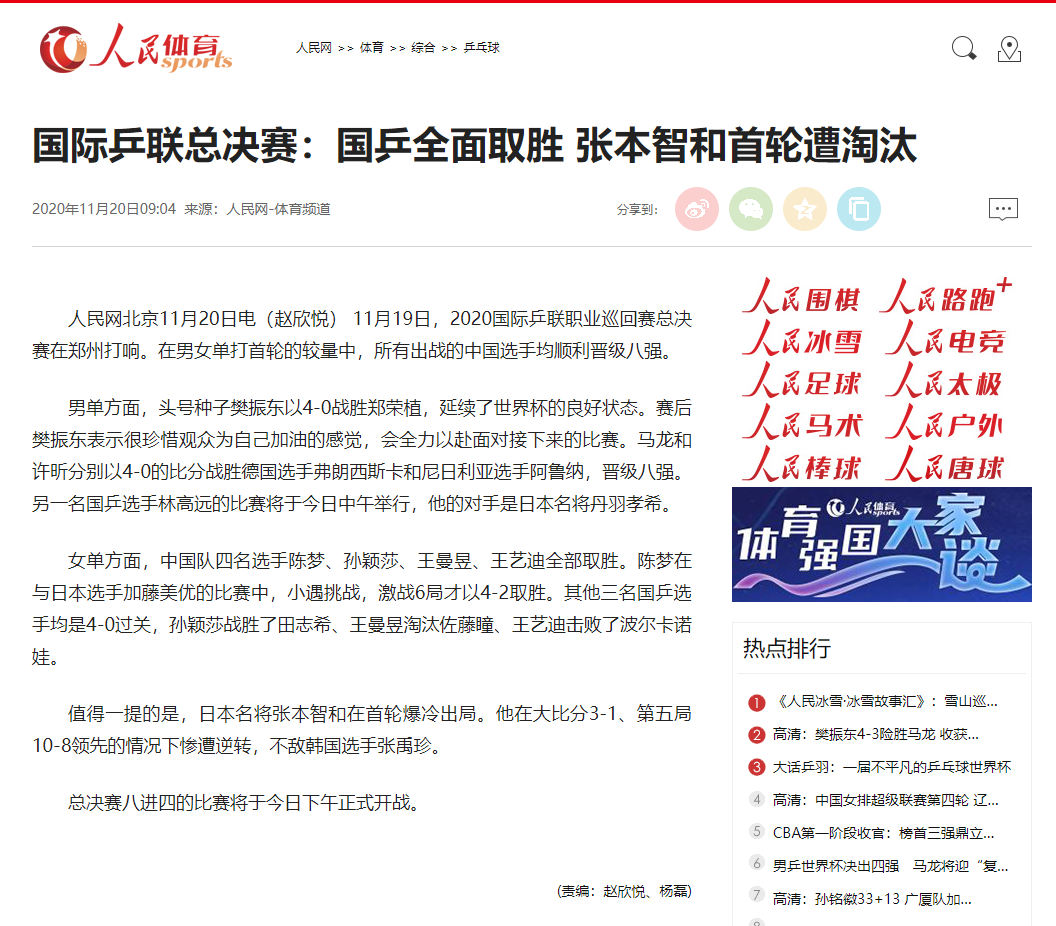Viewport: 1056px width, 926px height.
Task: Open 人民电竞 channel link
Action: tap(946, 339)
